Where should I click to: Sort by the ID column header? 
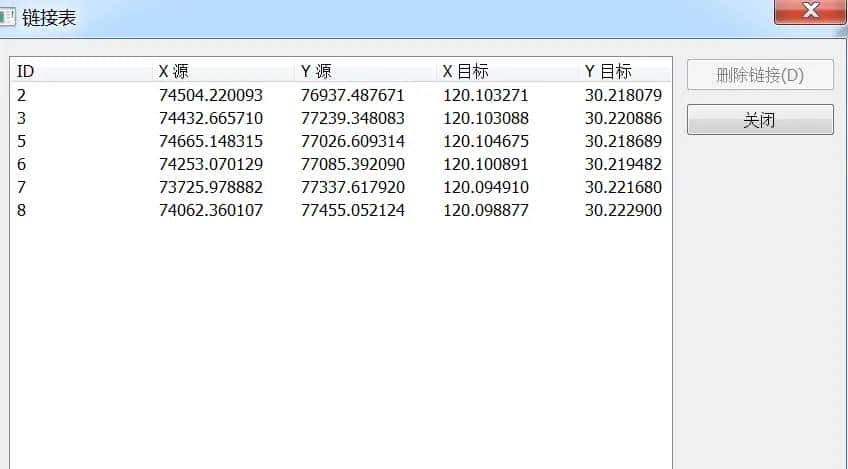point(81,71)
